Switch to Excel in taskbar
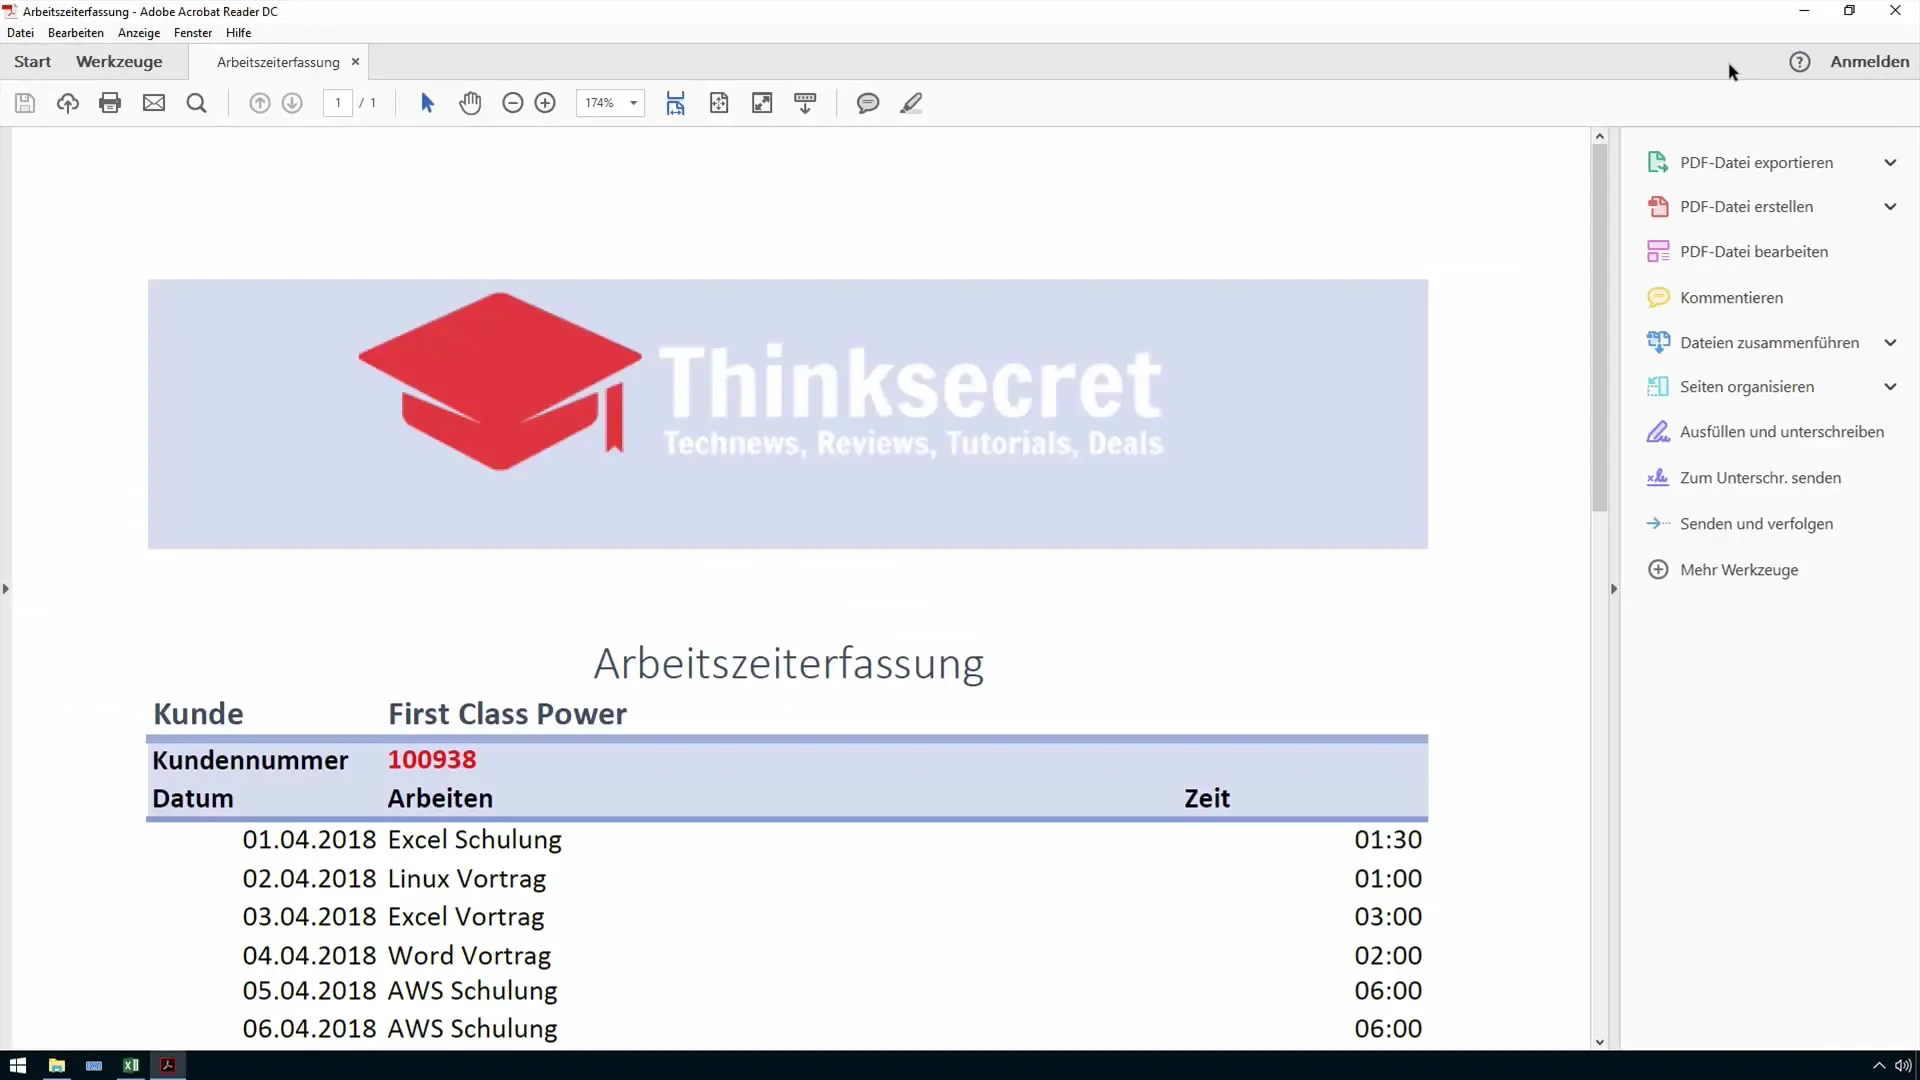This screenshot has width=1920, height=1080. (131, 1065)
